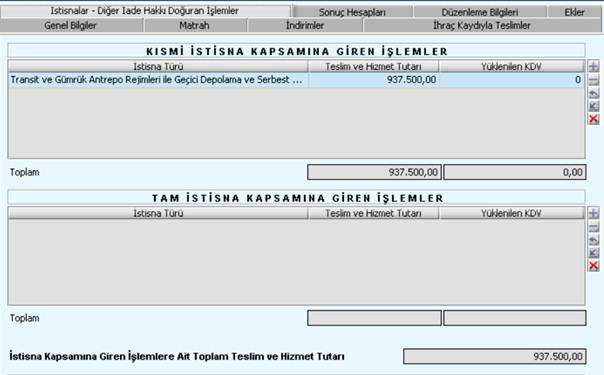This screenshot has height=375, width=604.
Task: Click empty Tam İstisna Toplam tutar field
Action: point(374,318)
